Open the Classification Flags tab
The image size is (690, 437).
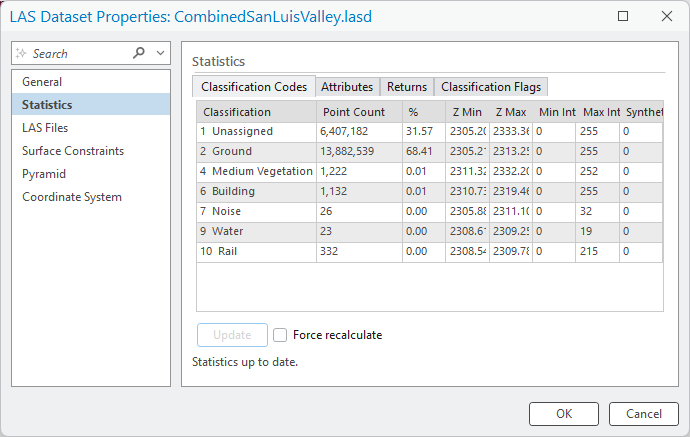coord(491,87)
